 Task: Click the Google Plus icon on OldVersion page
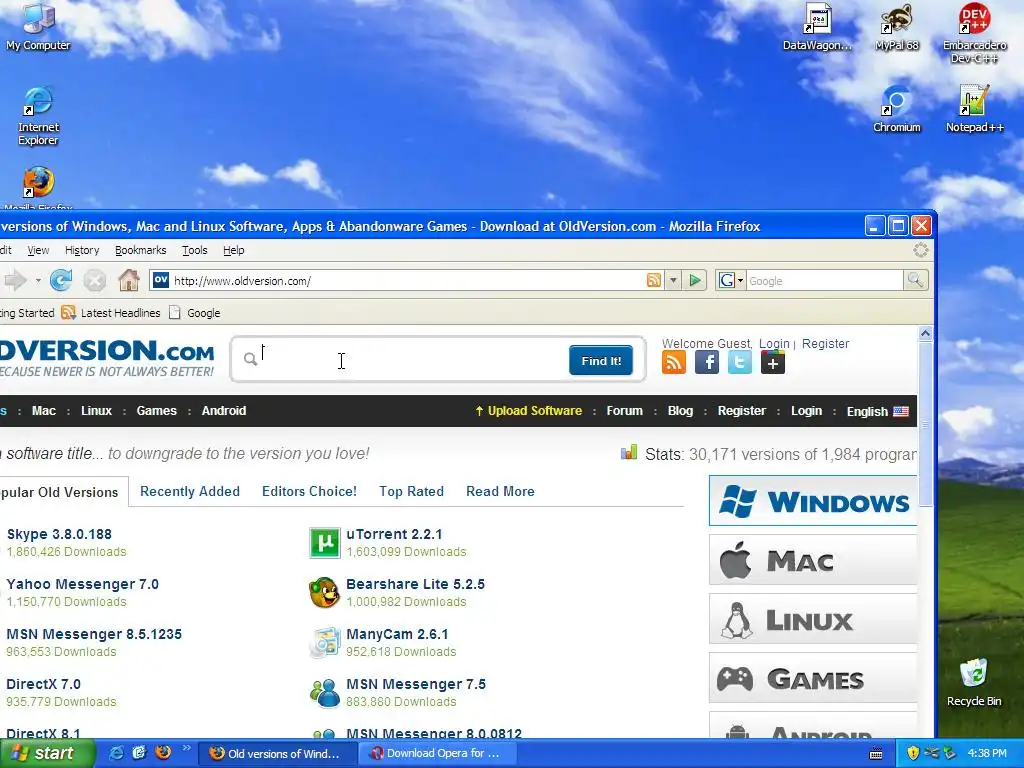[773, 362]
